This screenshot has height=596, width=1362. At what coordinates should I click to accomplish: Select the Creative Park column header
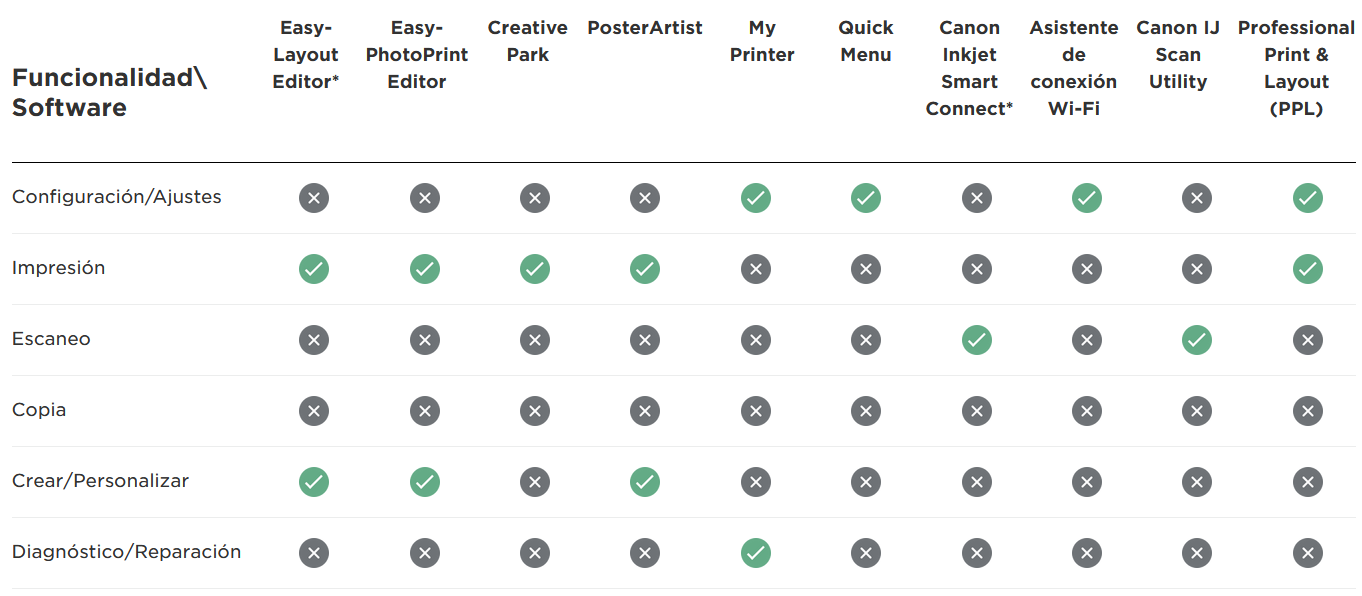pos(527,41)
